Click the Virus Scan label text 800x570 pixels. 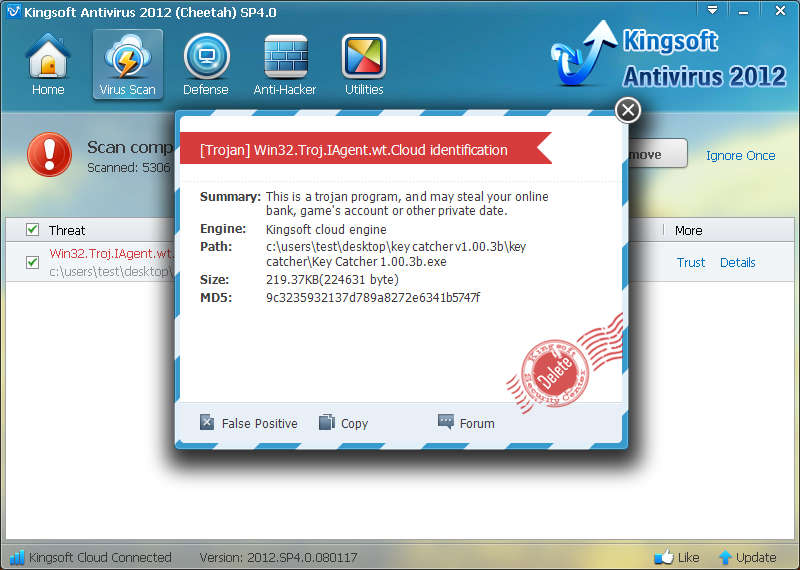pyautogui.click(x=128, y=90)
